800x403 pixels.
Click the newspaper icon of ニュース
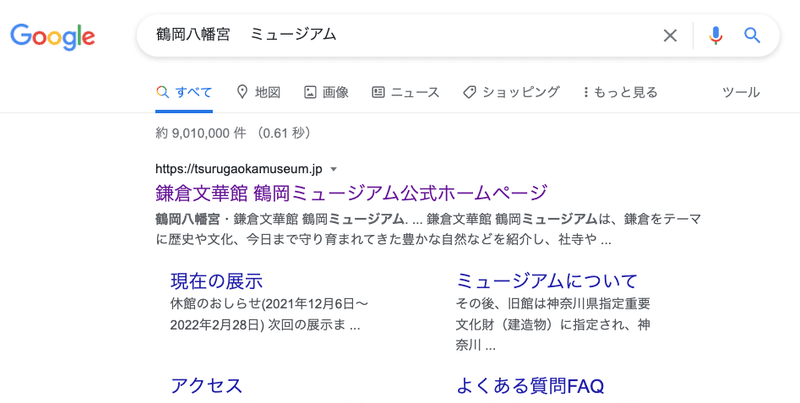378,92
